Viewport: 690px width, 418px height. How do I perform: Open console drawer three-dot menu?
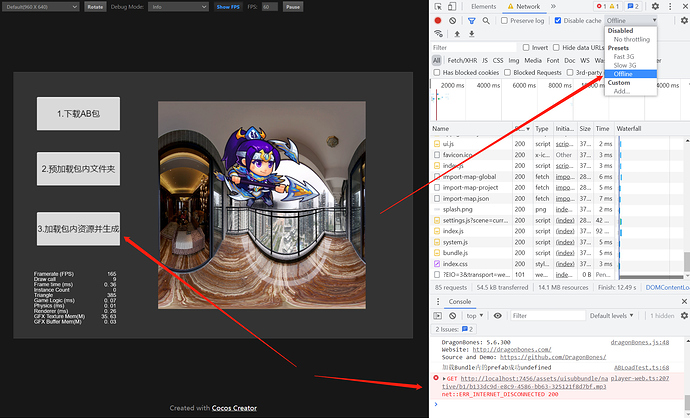pyautogui.click(x=437, y=301)
